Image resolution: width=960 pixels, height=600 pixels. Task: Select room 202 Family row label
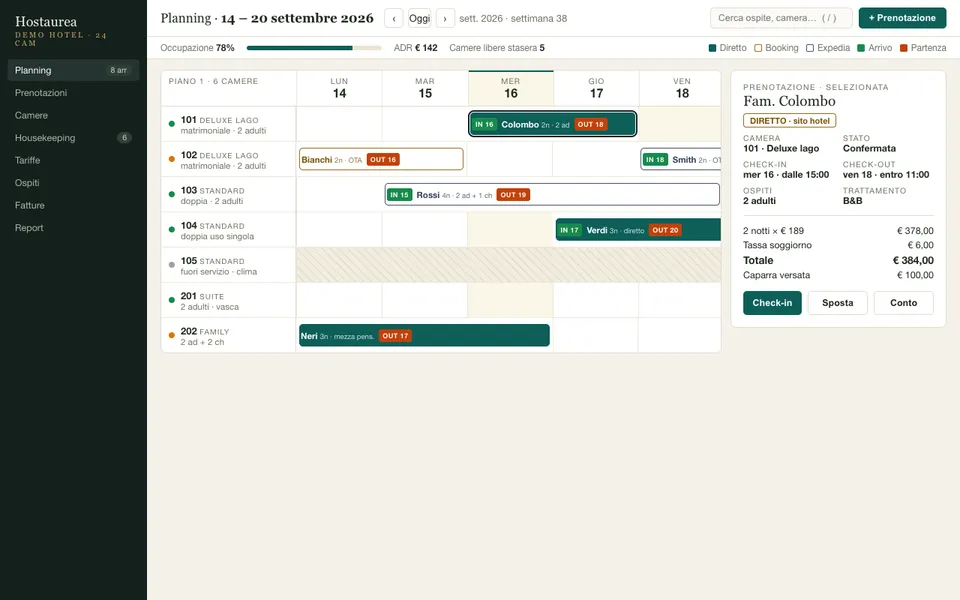228,336
